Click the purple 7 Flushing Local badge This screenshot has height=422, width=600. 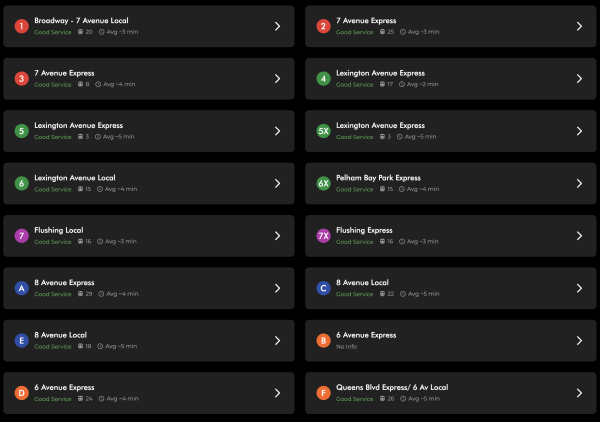pyautogui.click(x=21, y=236)
